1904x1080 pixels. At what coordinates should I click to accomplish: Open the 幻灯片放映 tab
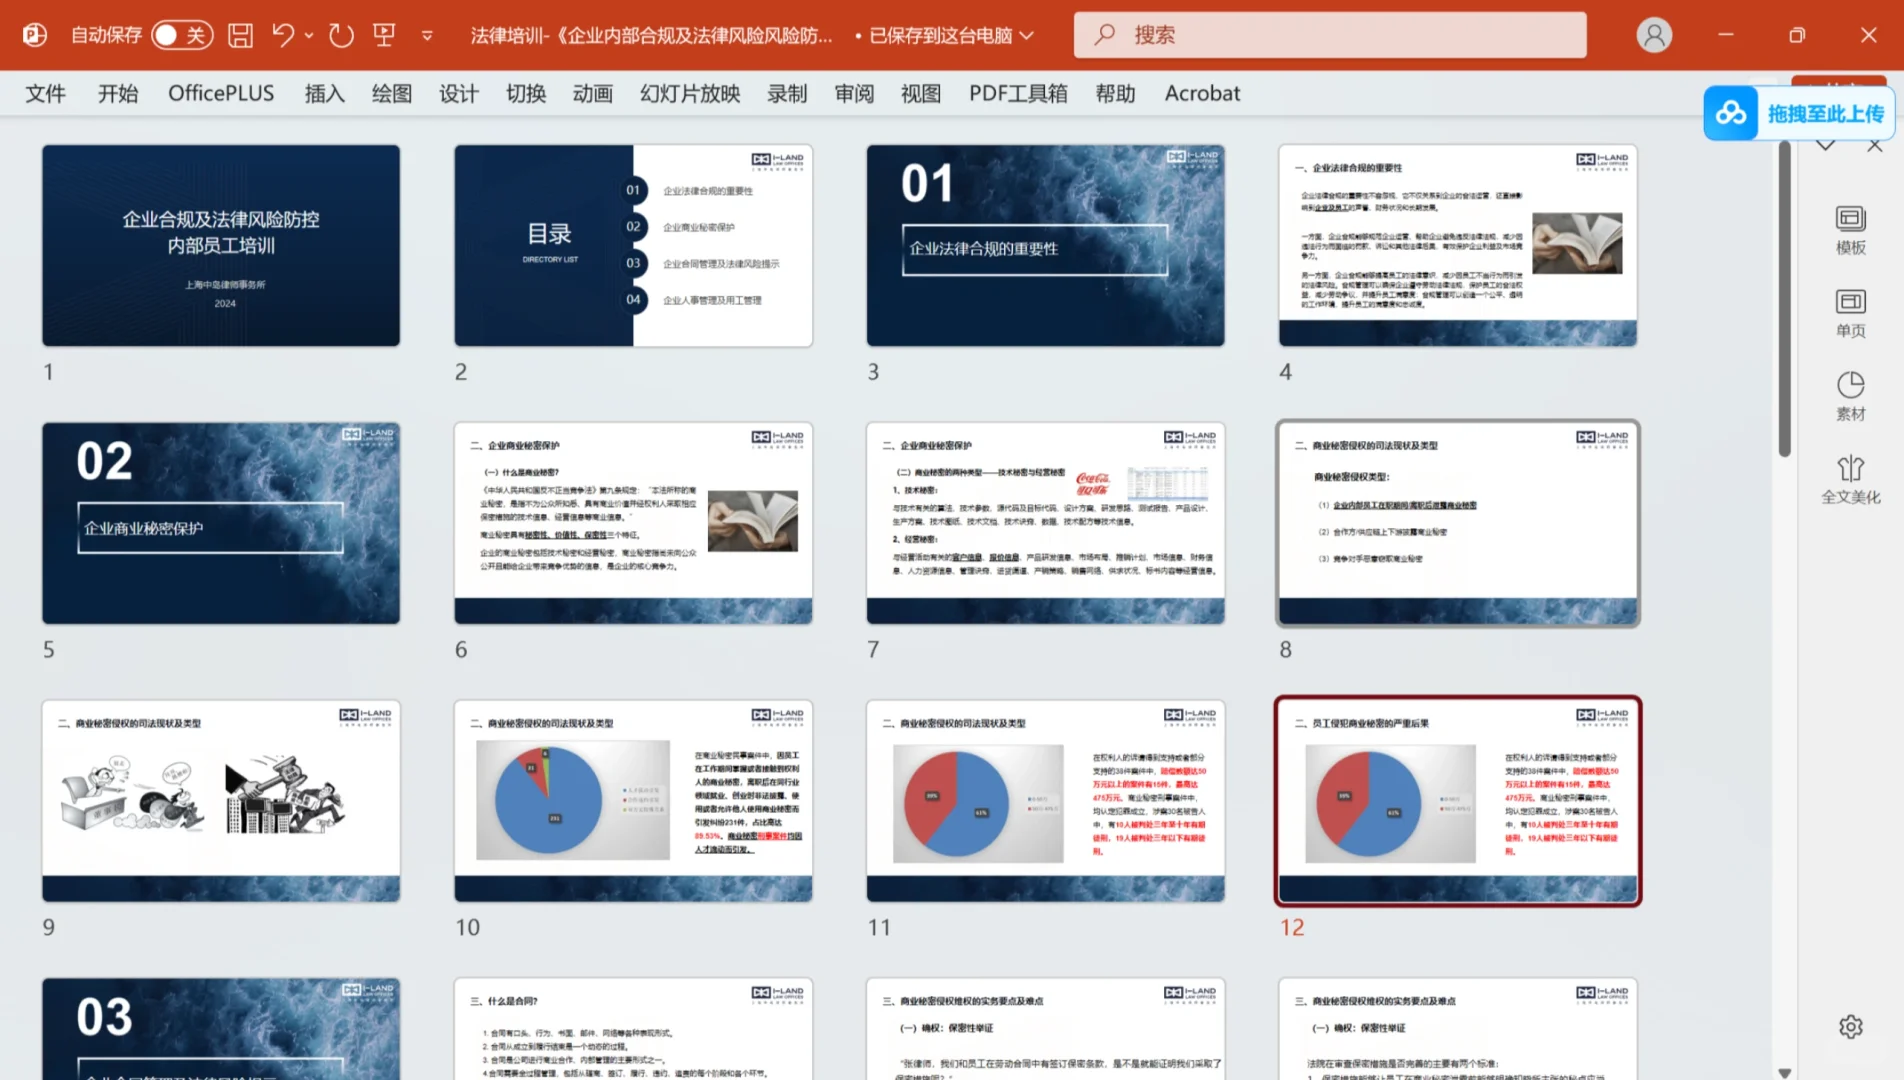(690, 93)
